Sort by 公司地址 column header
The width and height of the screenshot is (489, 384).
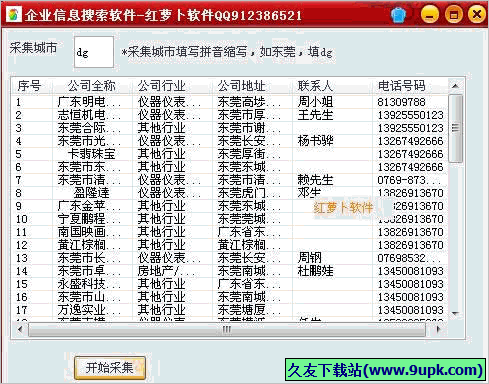tap(242, 86)
